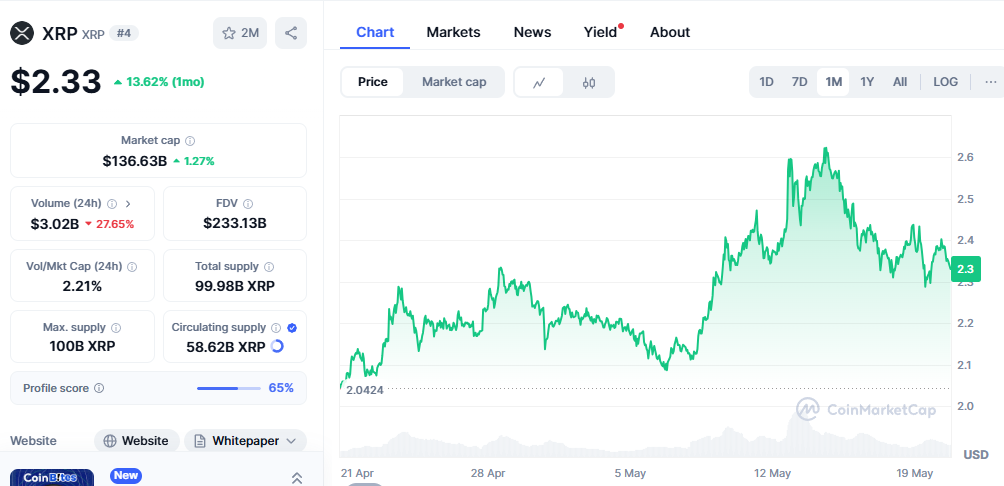The image size is (1004, 486).
Task: Open the Yield tab
Action: (600, 32)
